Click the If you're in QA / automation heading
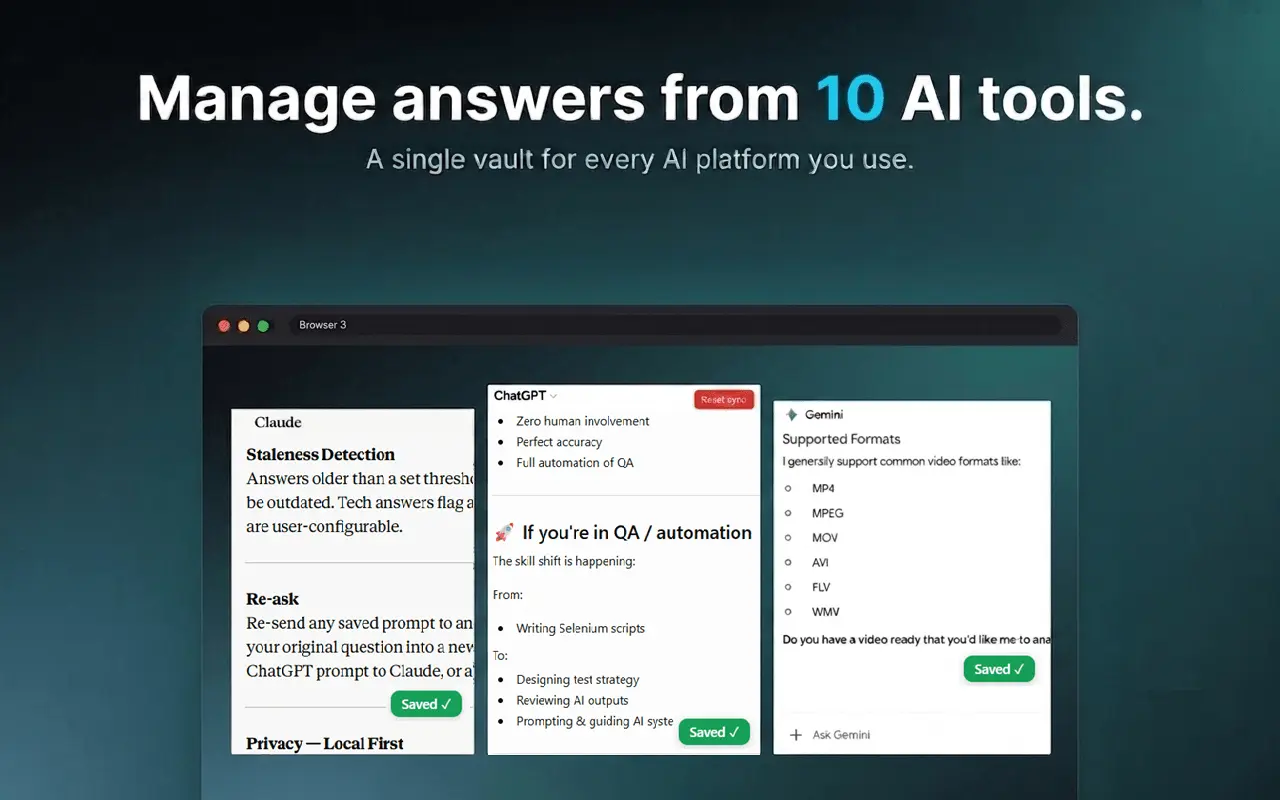The width and height of the screenshot is (1280, 800). [x=637, y=532]
